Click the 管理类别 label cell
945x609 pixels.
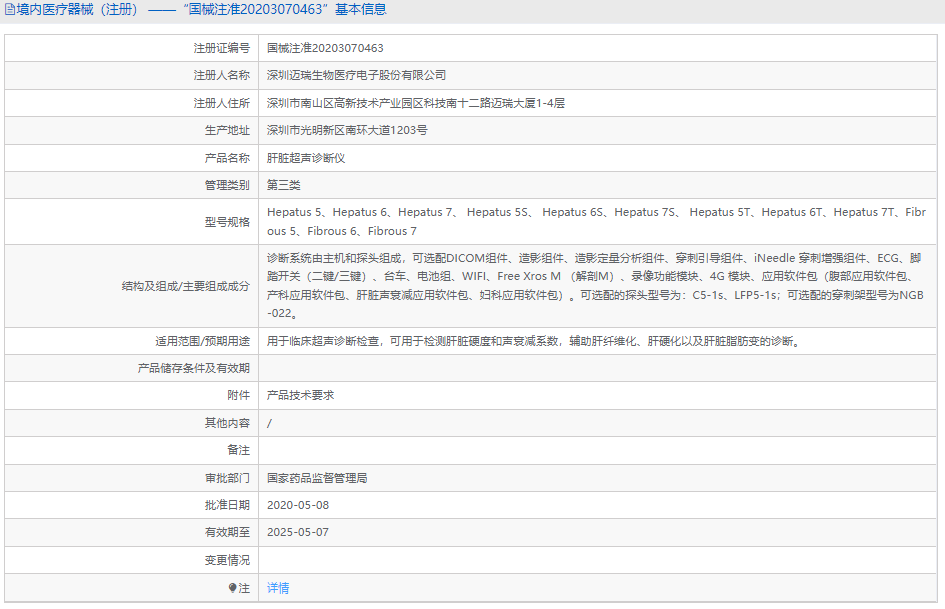(131, 185)
